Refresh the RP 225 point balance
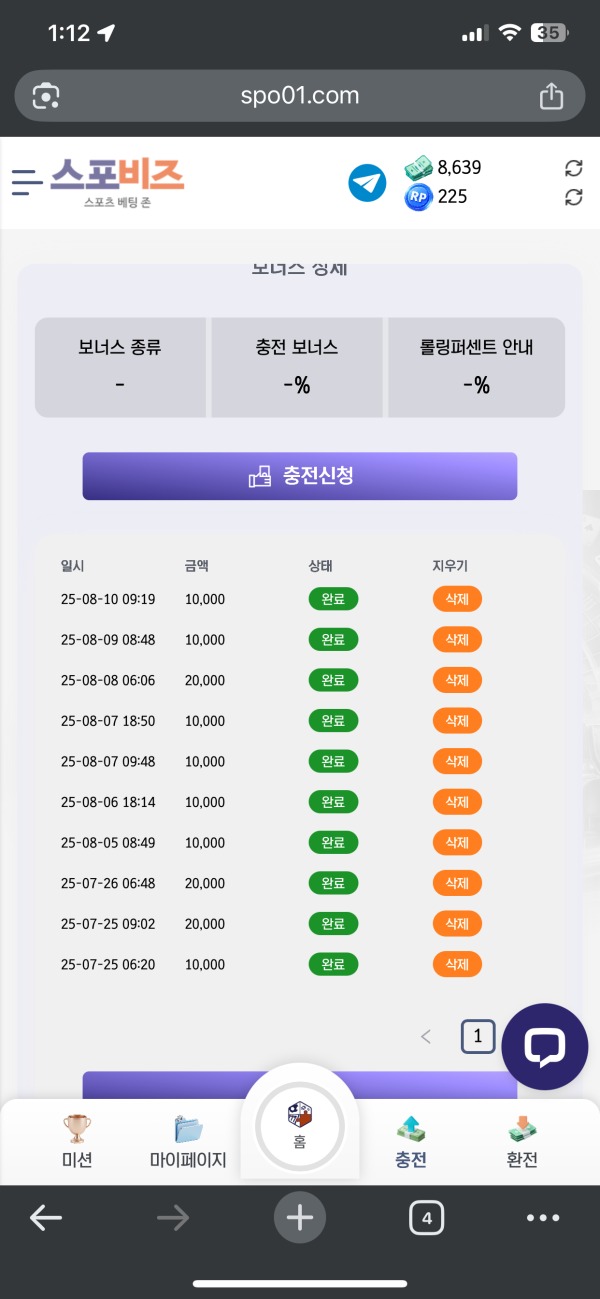The width and height of the screenshot is (600, 1299). tap(573, 197)
